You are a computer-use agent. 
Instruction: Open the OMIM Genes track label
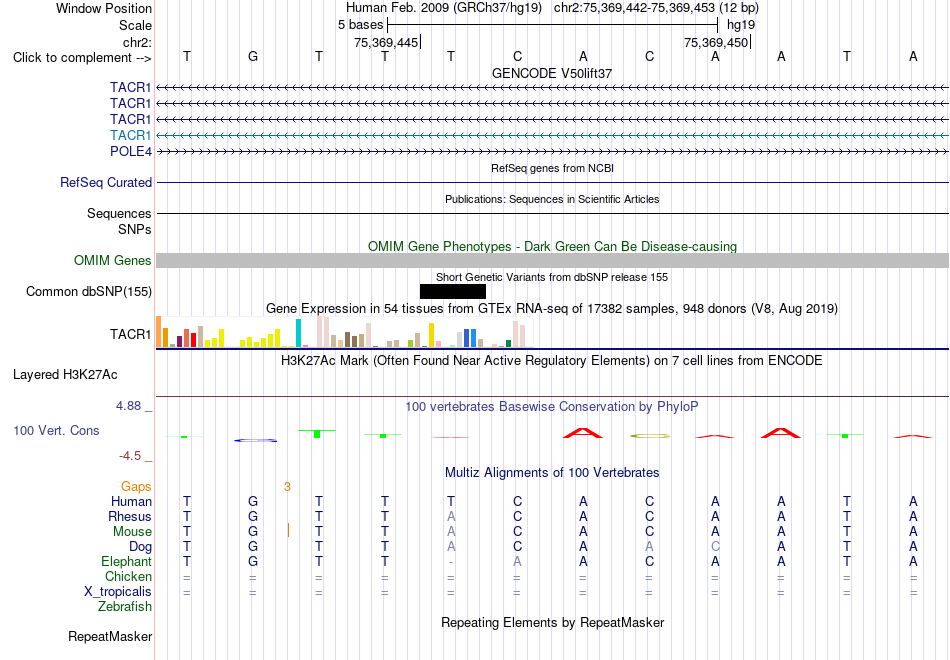(113, 261)
